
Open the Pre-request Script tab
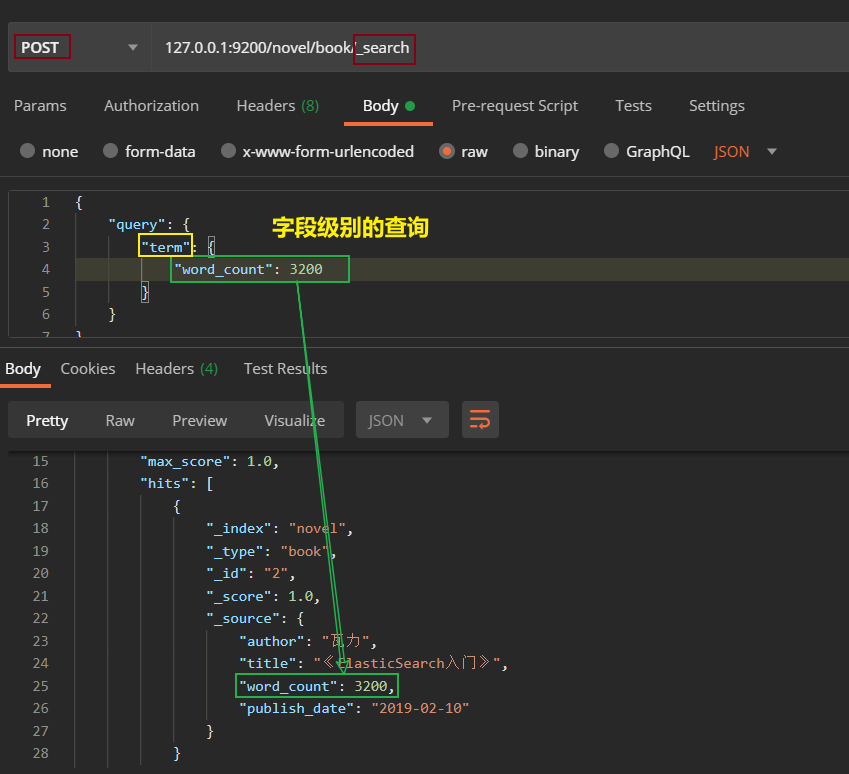pos(515,106)
